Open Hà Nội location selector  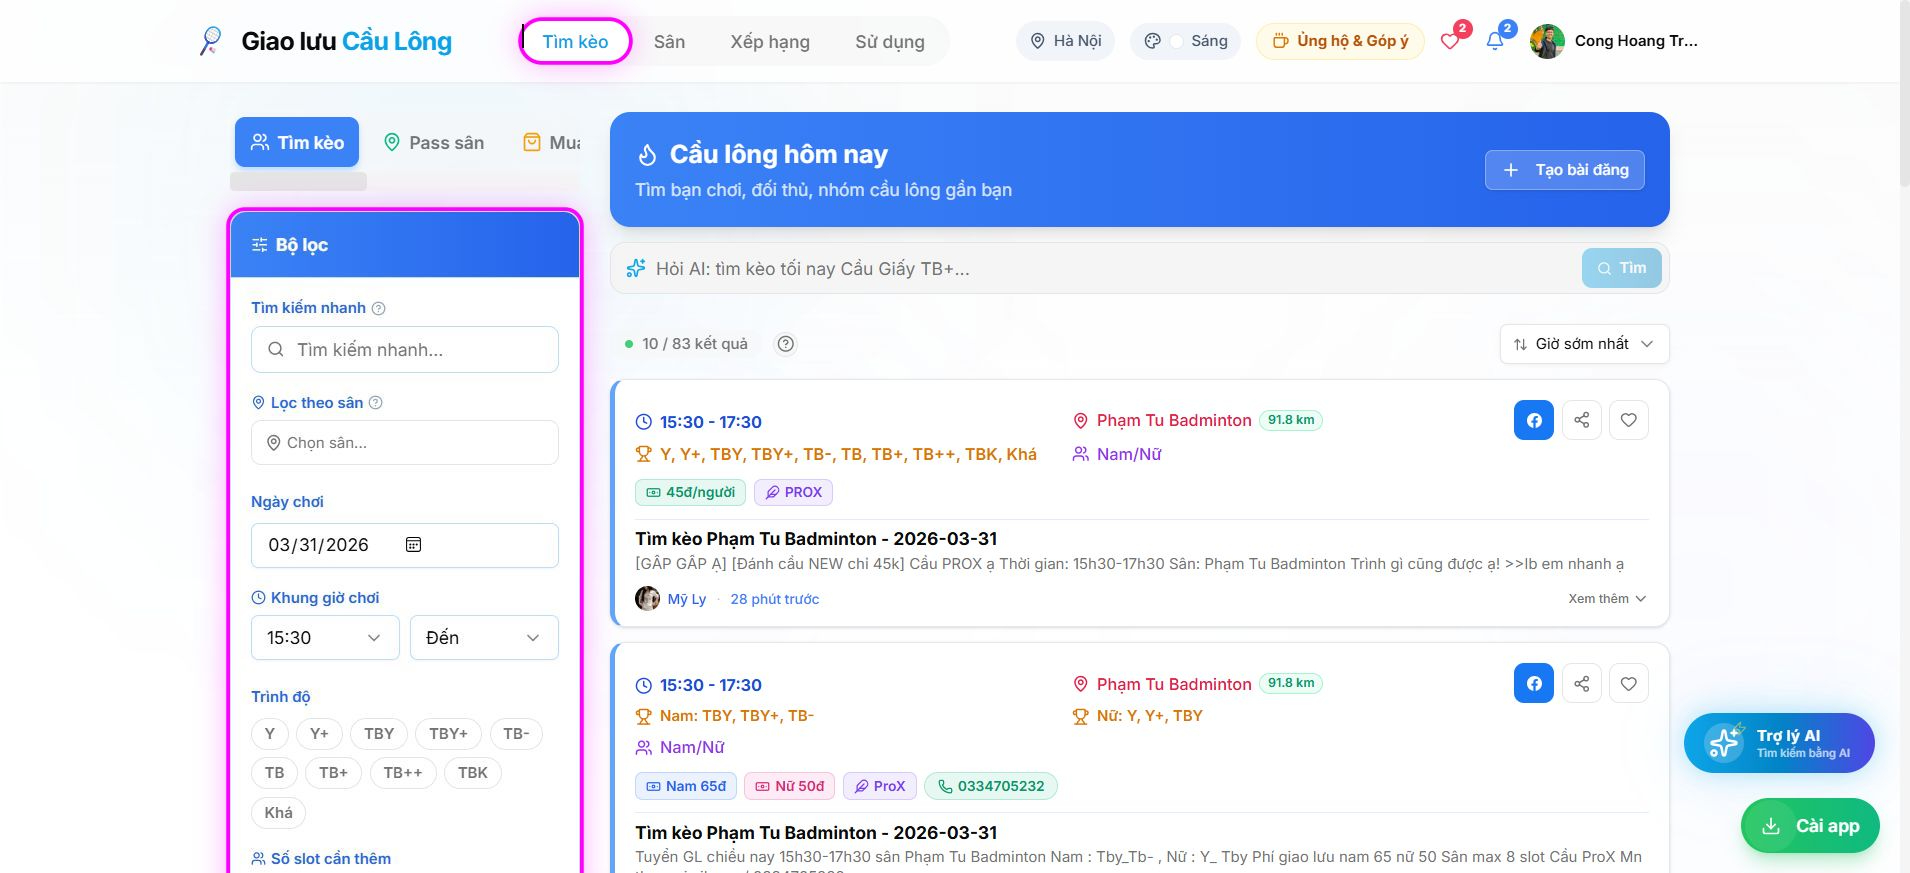tap(1066, 41)
